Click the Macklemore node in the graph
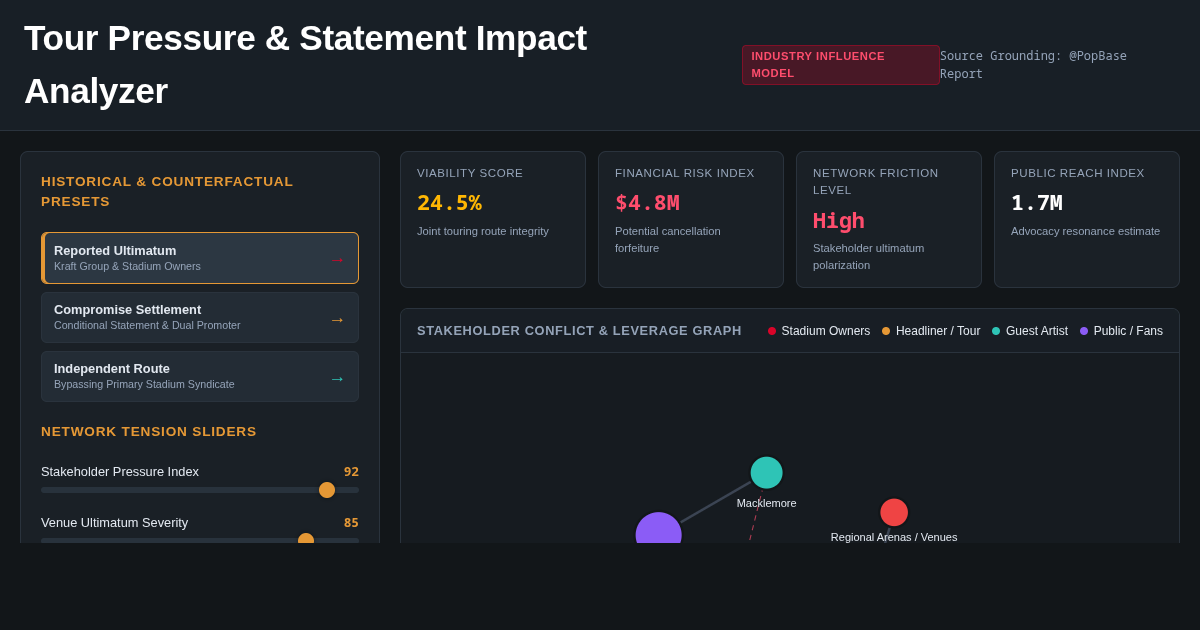This screenshot has height=630, width=1200. [767, 473]
